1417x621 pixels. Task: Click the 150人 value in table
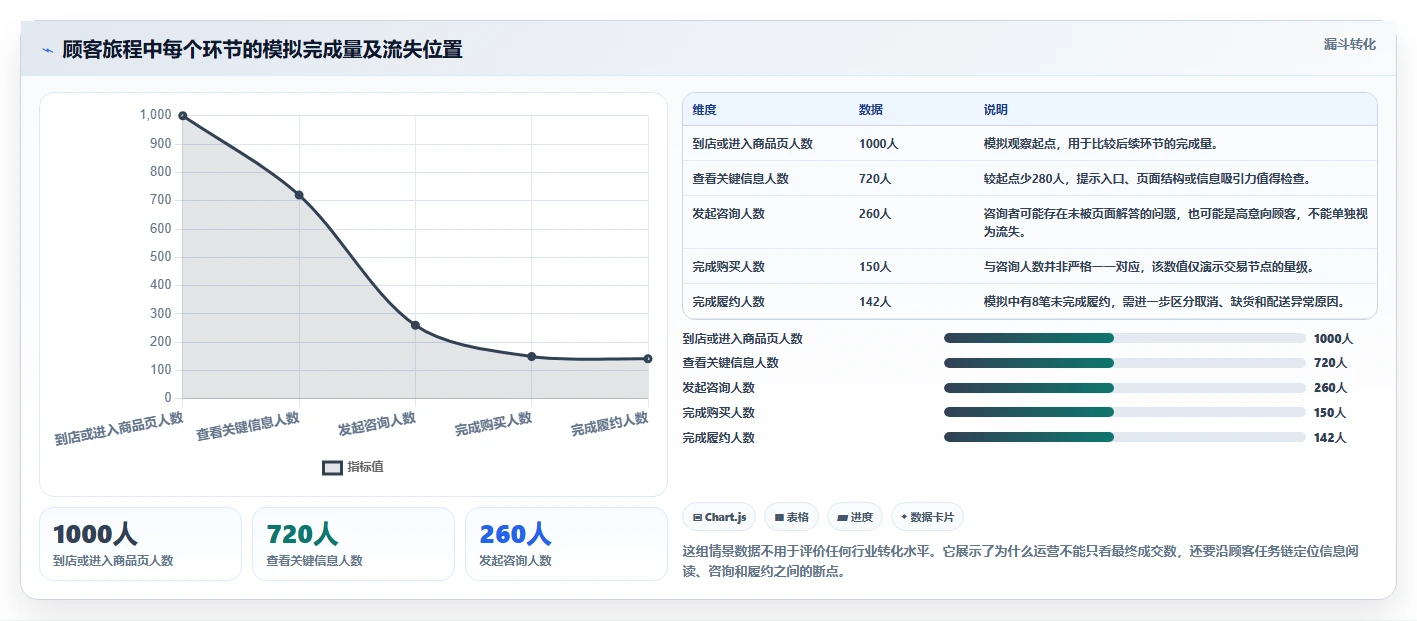(875, 267)
